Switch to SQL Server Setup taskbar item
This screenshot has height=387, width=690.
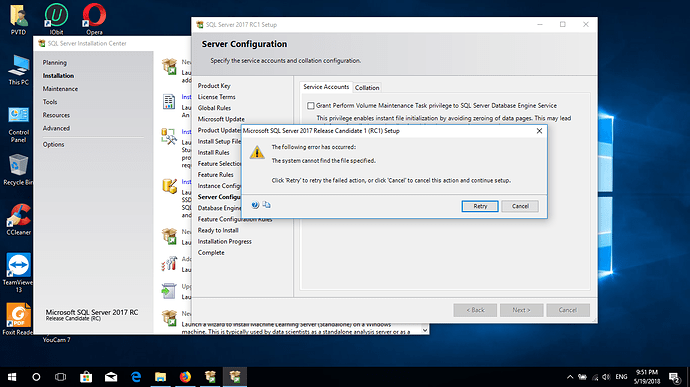click(x=235, y=377)
